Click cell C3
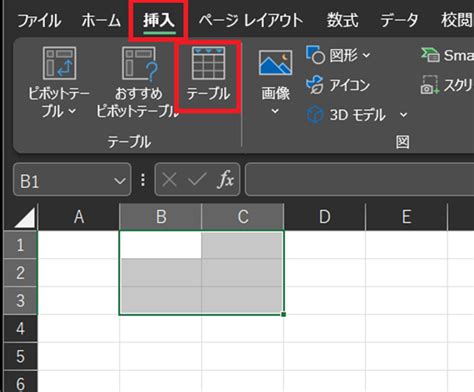The image size is (474, 392). [243, 300]
